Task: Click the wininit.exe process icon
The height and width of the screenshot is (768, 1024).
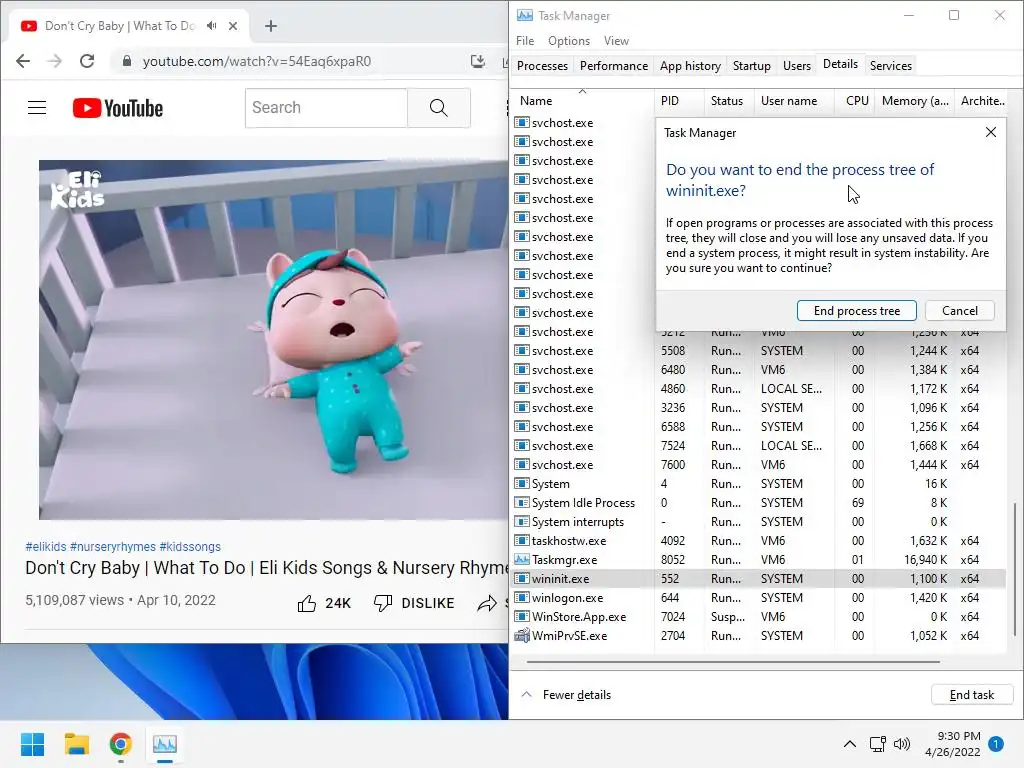Action: (x=521, y=579)
